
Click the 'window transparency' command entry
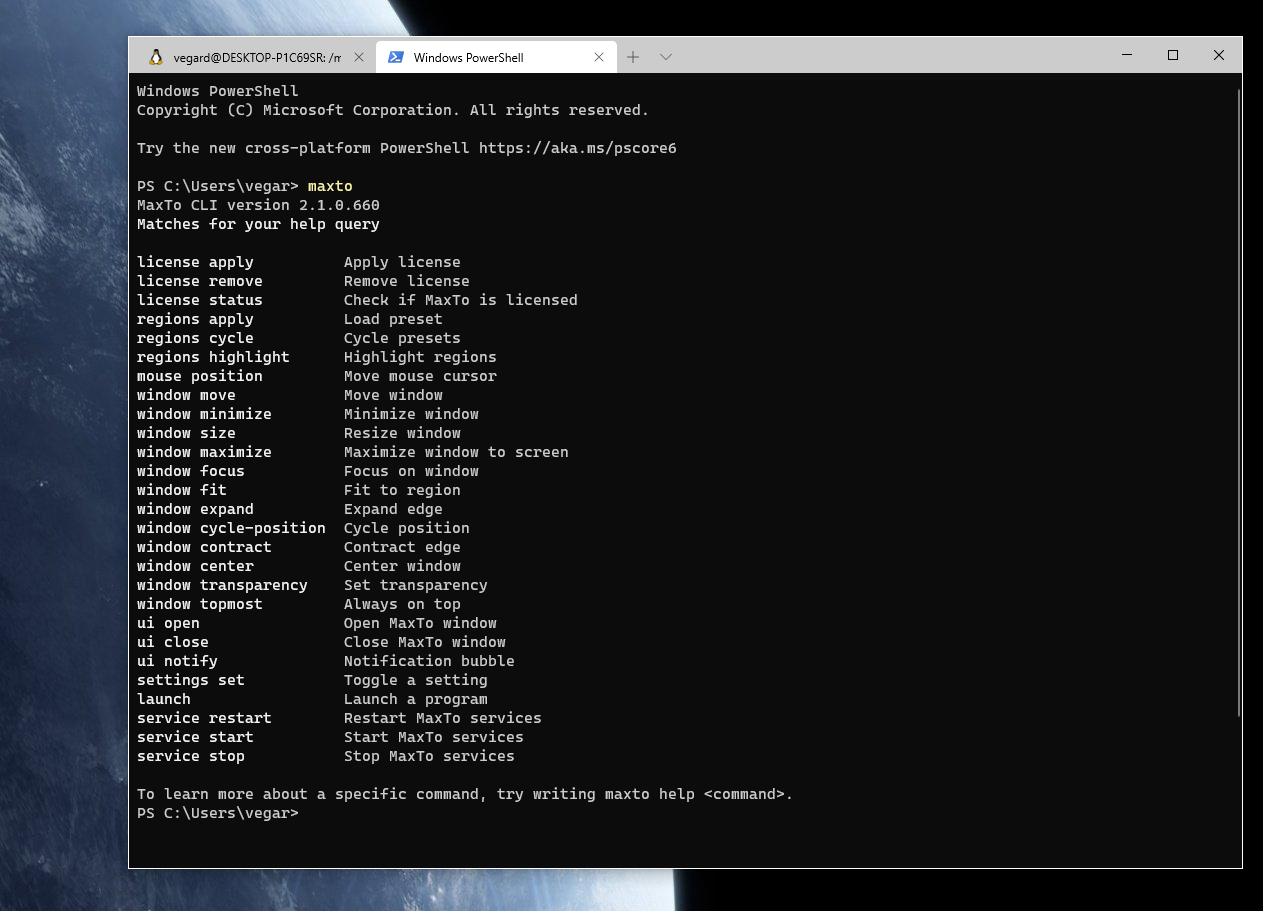[x=222, y=584]
